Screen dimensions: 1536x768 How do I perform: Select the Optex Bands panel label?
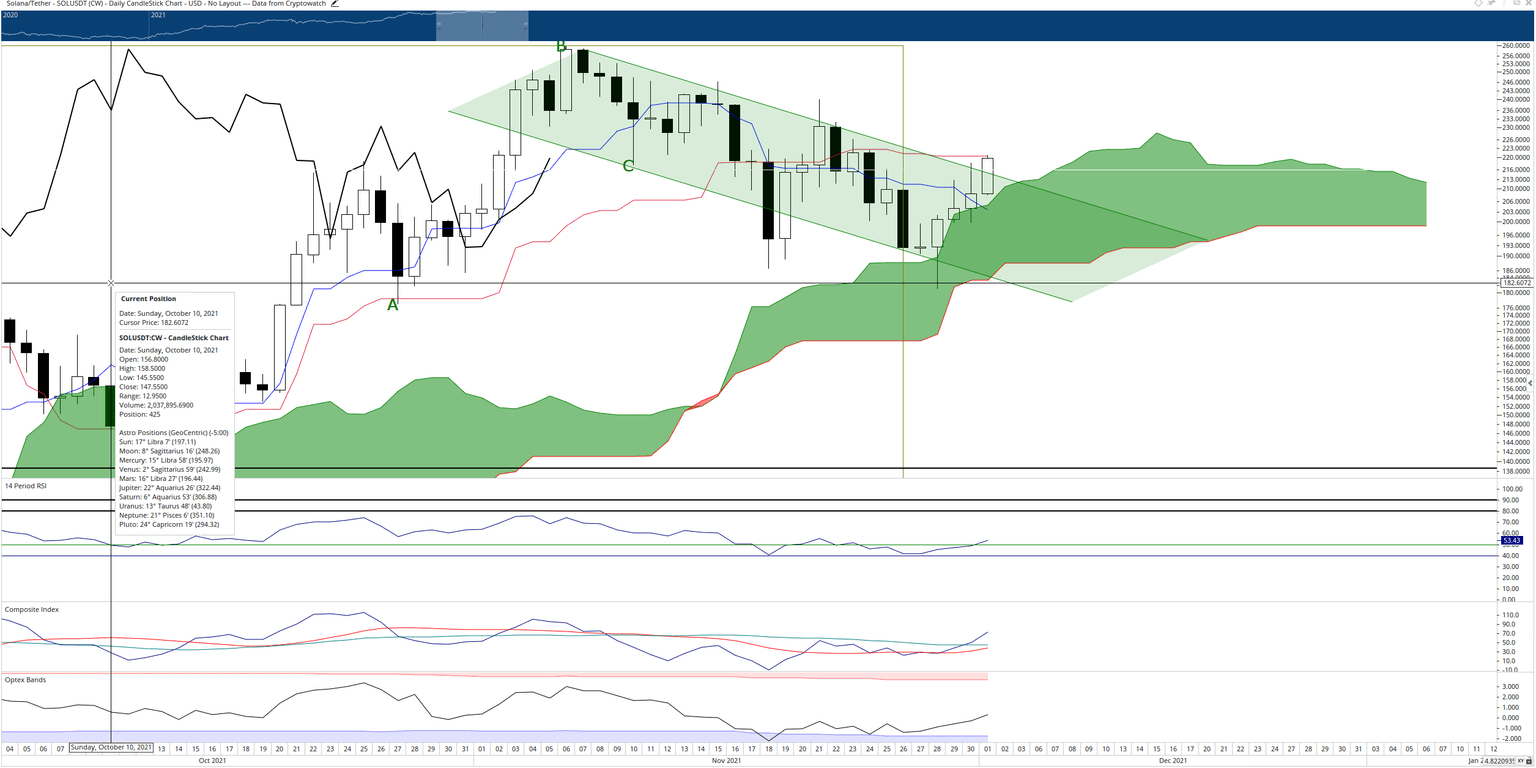tap(24, 680)
